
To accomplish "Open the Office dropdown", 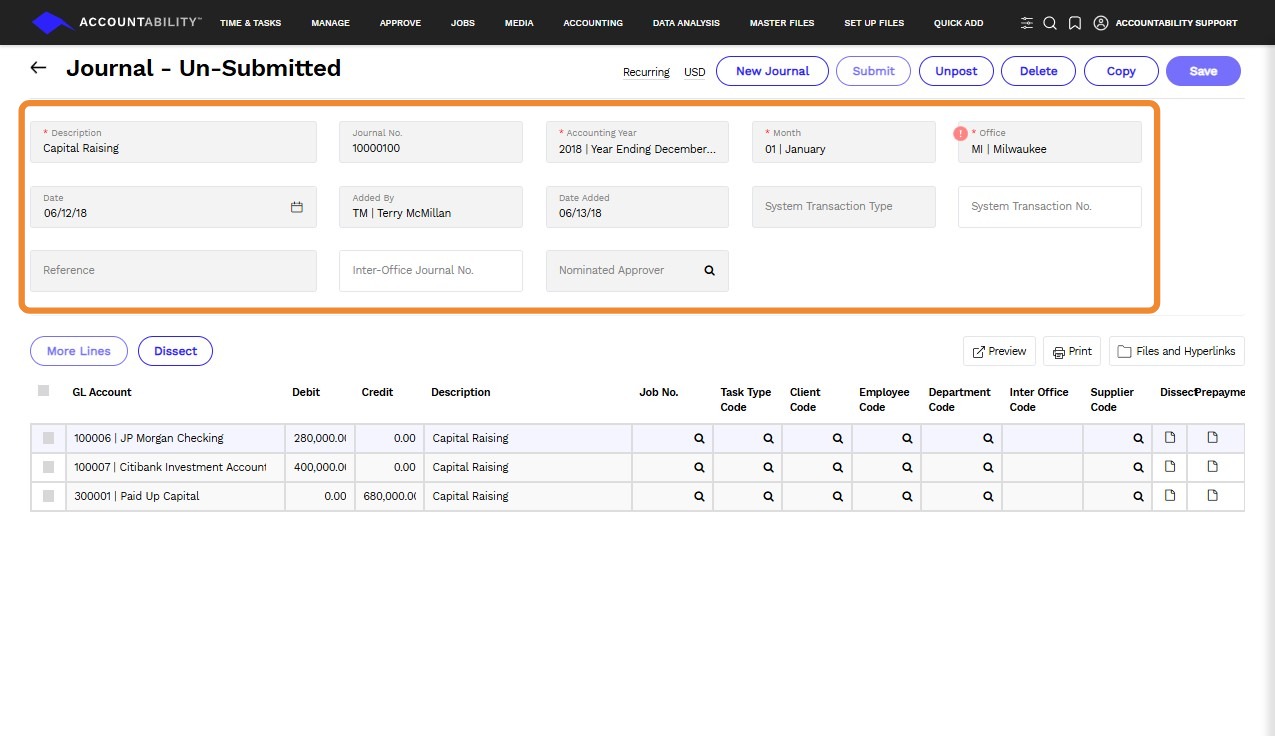I will (x=1050, y=142).
